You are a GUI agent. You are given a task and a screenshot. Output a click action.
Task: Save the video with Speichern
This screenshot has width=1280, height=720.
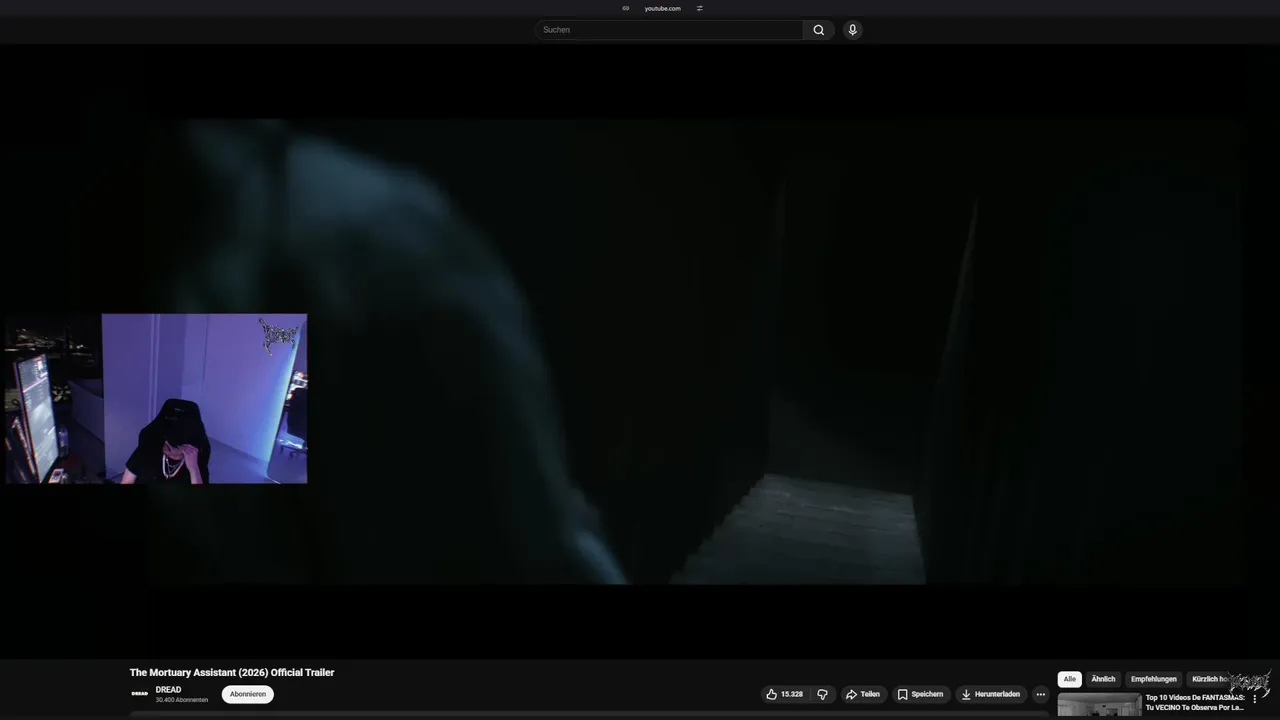920,694
